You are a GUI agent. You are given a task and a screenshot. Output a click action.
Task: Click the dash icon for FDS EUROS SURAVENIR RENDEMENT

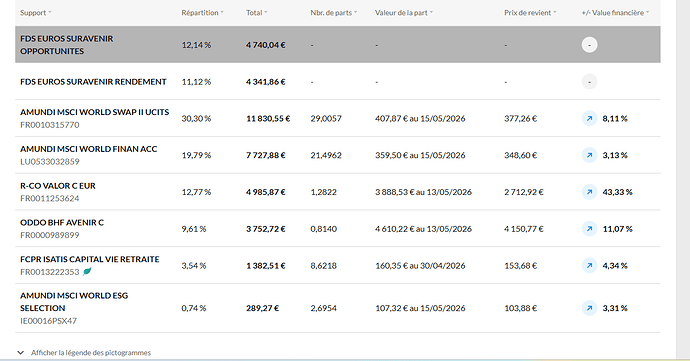coord(589,82)
